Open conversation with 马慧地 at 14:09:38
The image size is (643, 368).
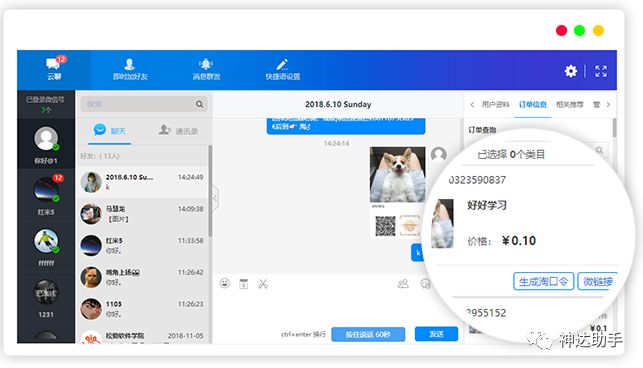142,214
